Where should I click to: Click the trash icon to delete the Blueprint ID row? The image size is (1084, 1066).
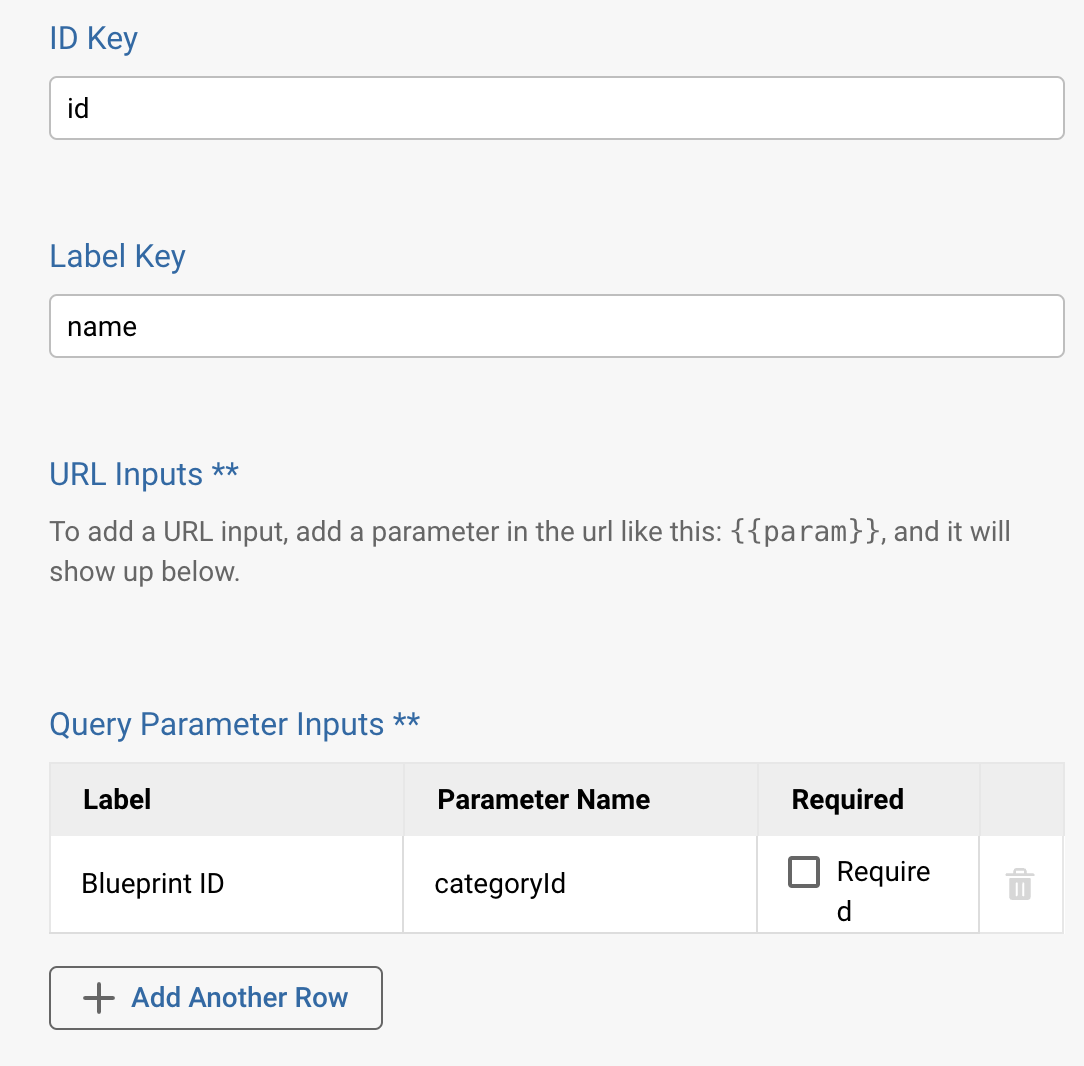pyautogui.click(x=1020, y=884)
